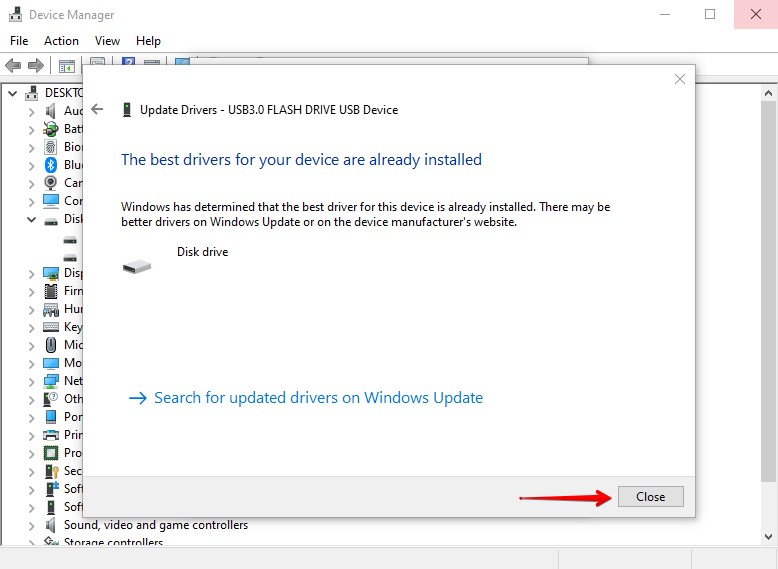Collapse the DESKTOP root computer node

pyautogui.click(x=13, y=93)
